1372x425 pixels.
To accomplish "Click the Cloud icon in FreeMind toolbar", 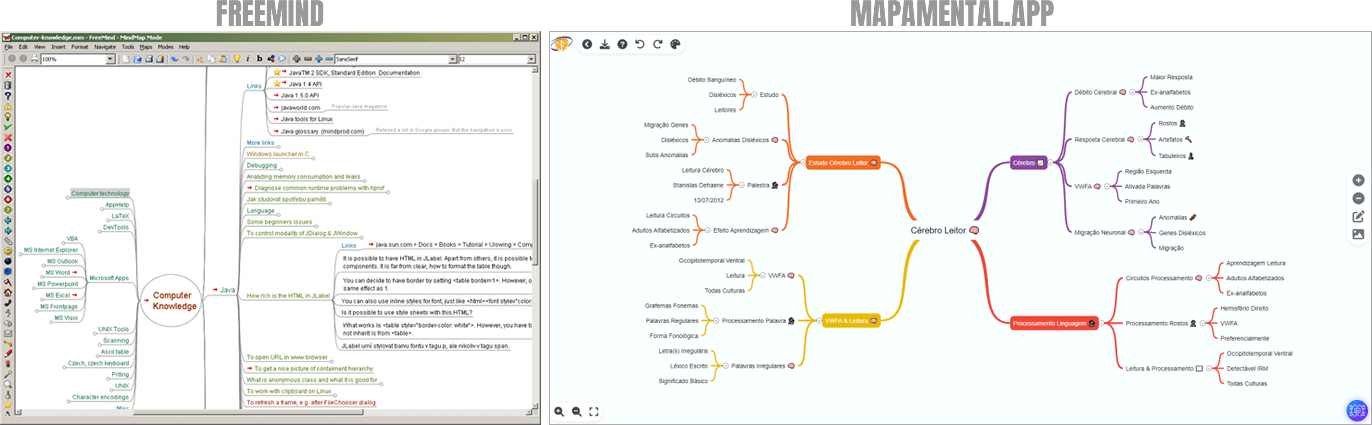I will (x=282, y=59).
